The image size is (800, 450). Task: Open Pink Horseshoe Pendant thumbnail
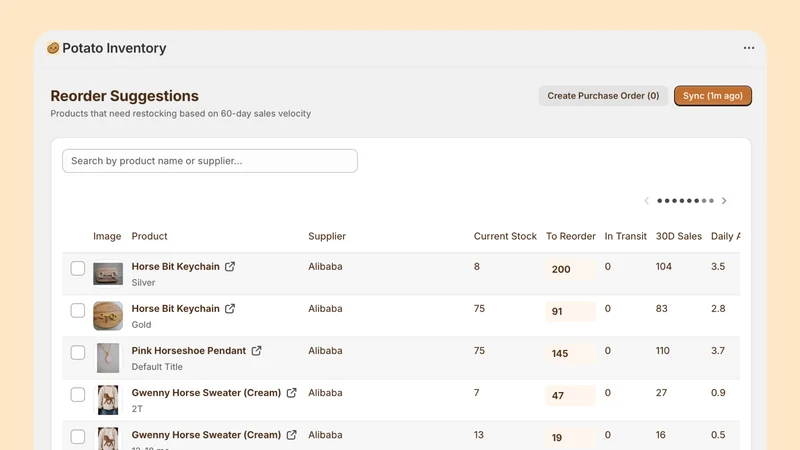108,358
